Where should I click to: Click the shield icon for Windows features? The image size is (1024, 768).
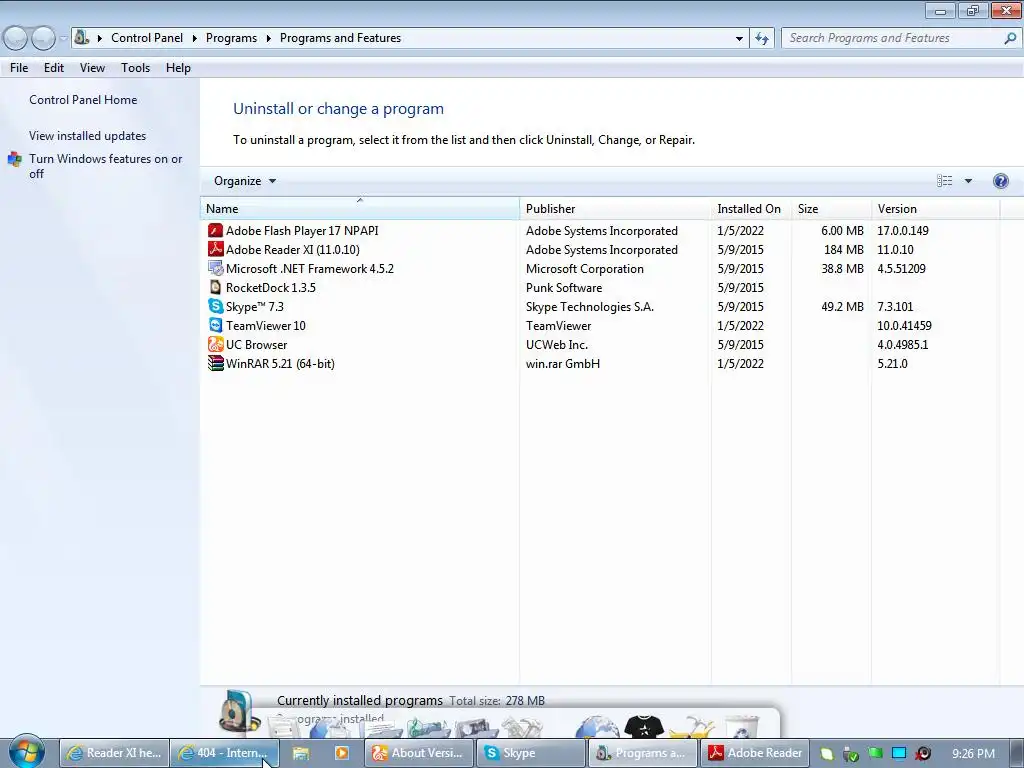tap(14, 159)
